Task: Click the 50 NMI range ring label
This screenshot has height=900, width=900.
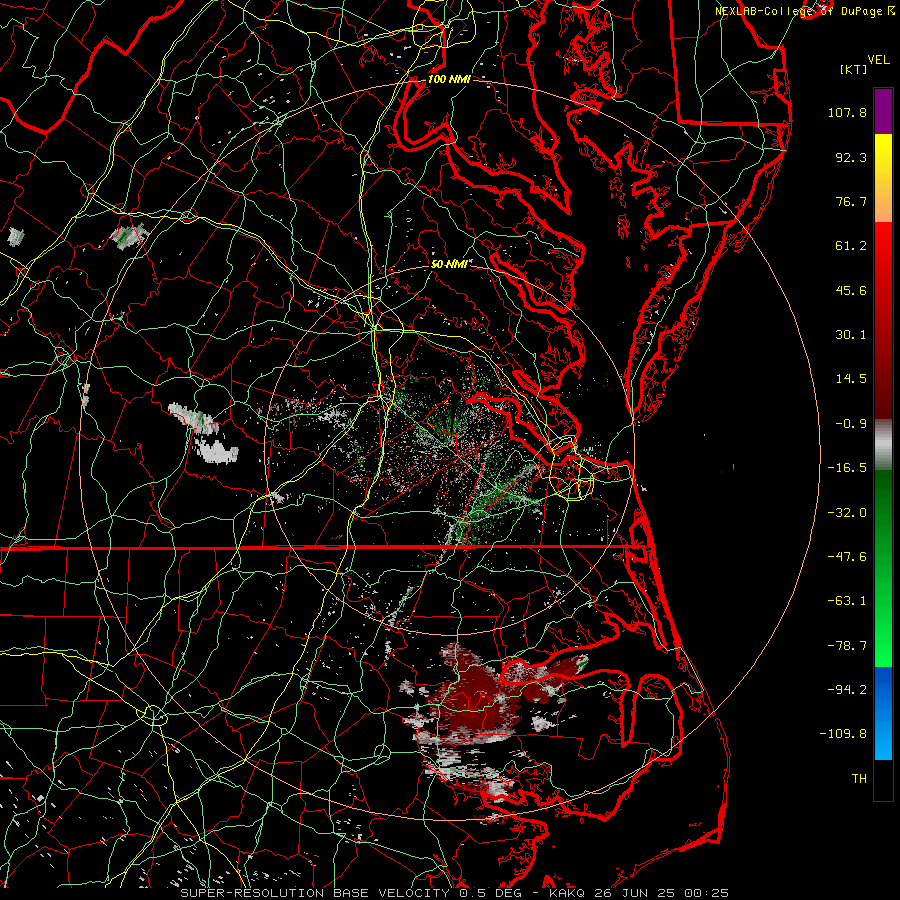Action: (x=449, y=264)
